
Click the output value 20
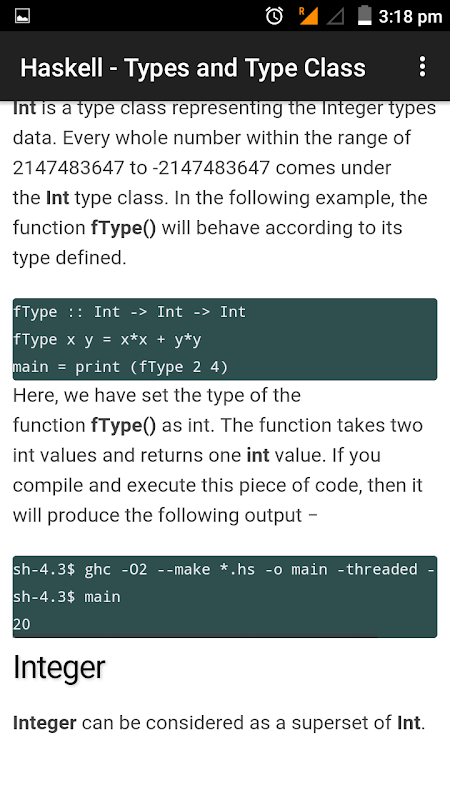(22, 624)
